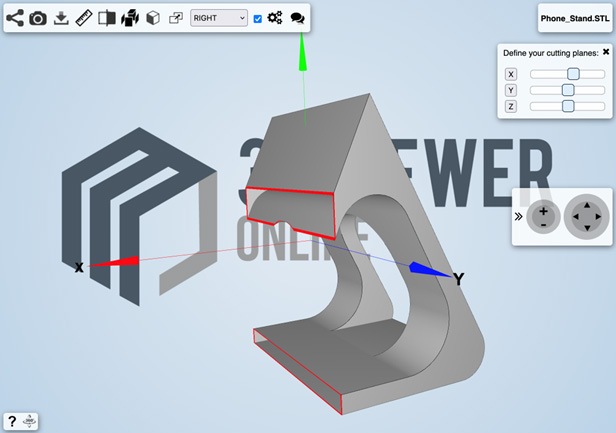Image resolution: width=616 pixels, height=433 pixels.
Task: Open the RIGHT view orientation dropdown
Action: pyautogui.click(x=219, y=18)
